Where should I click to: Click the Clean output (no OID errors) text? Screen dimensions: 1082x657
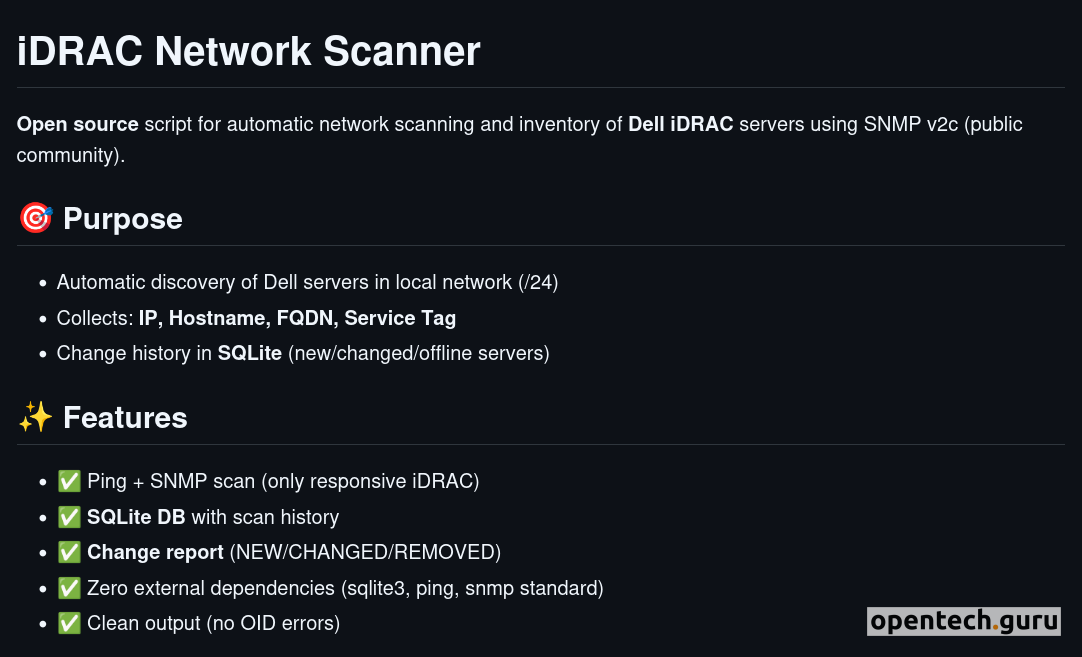[213, 623]
